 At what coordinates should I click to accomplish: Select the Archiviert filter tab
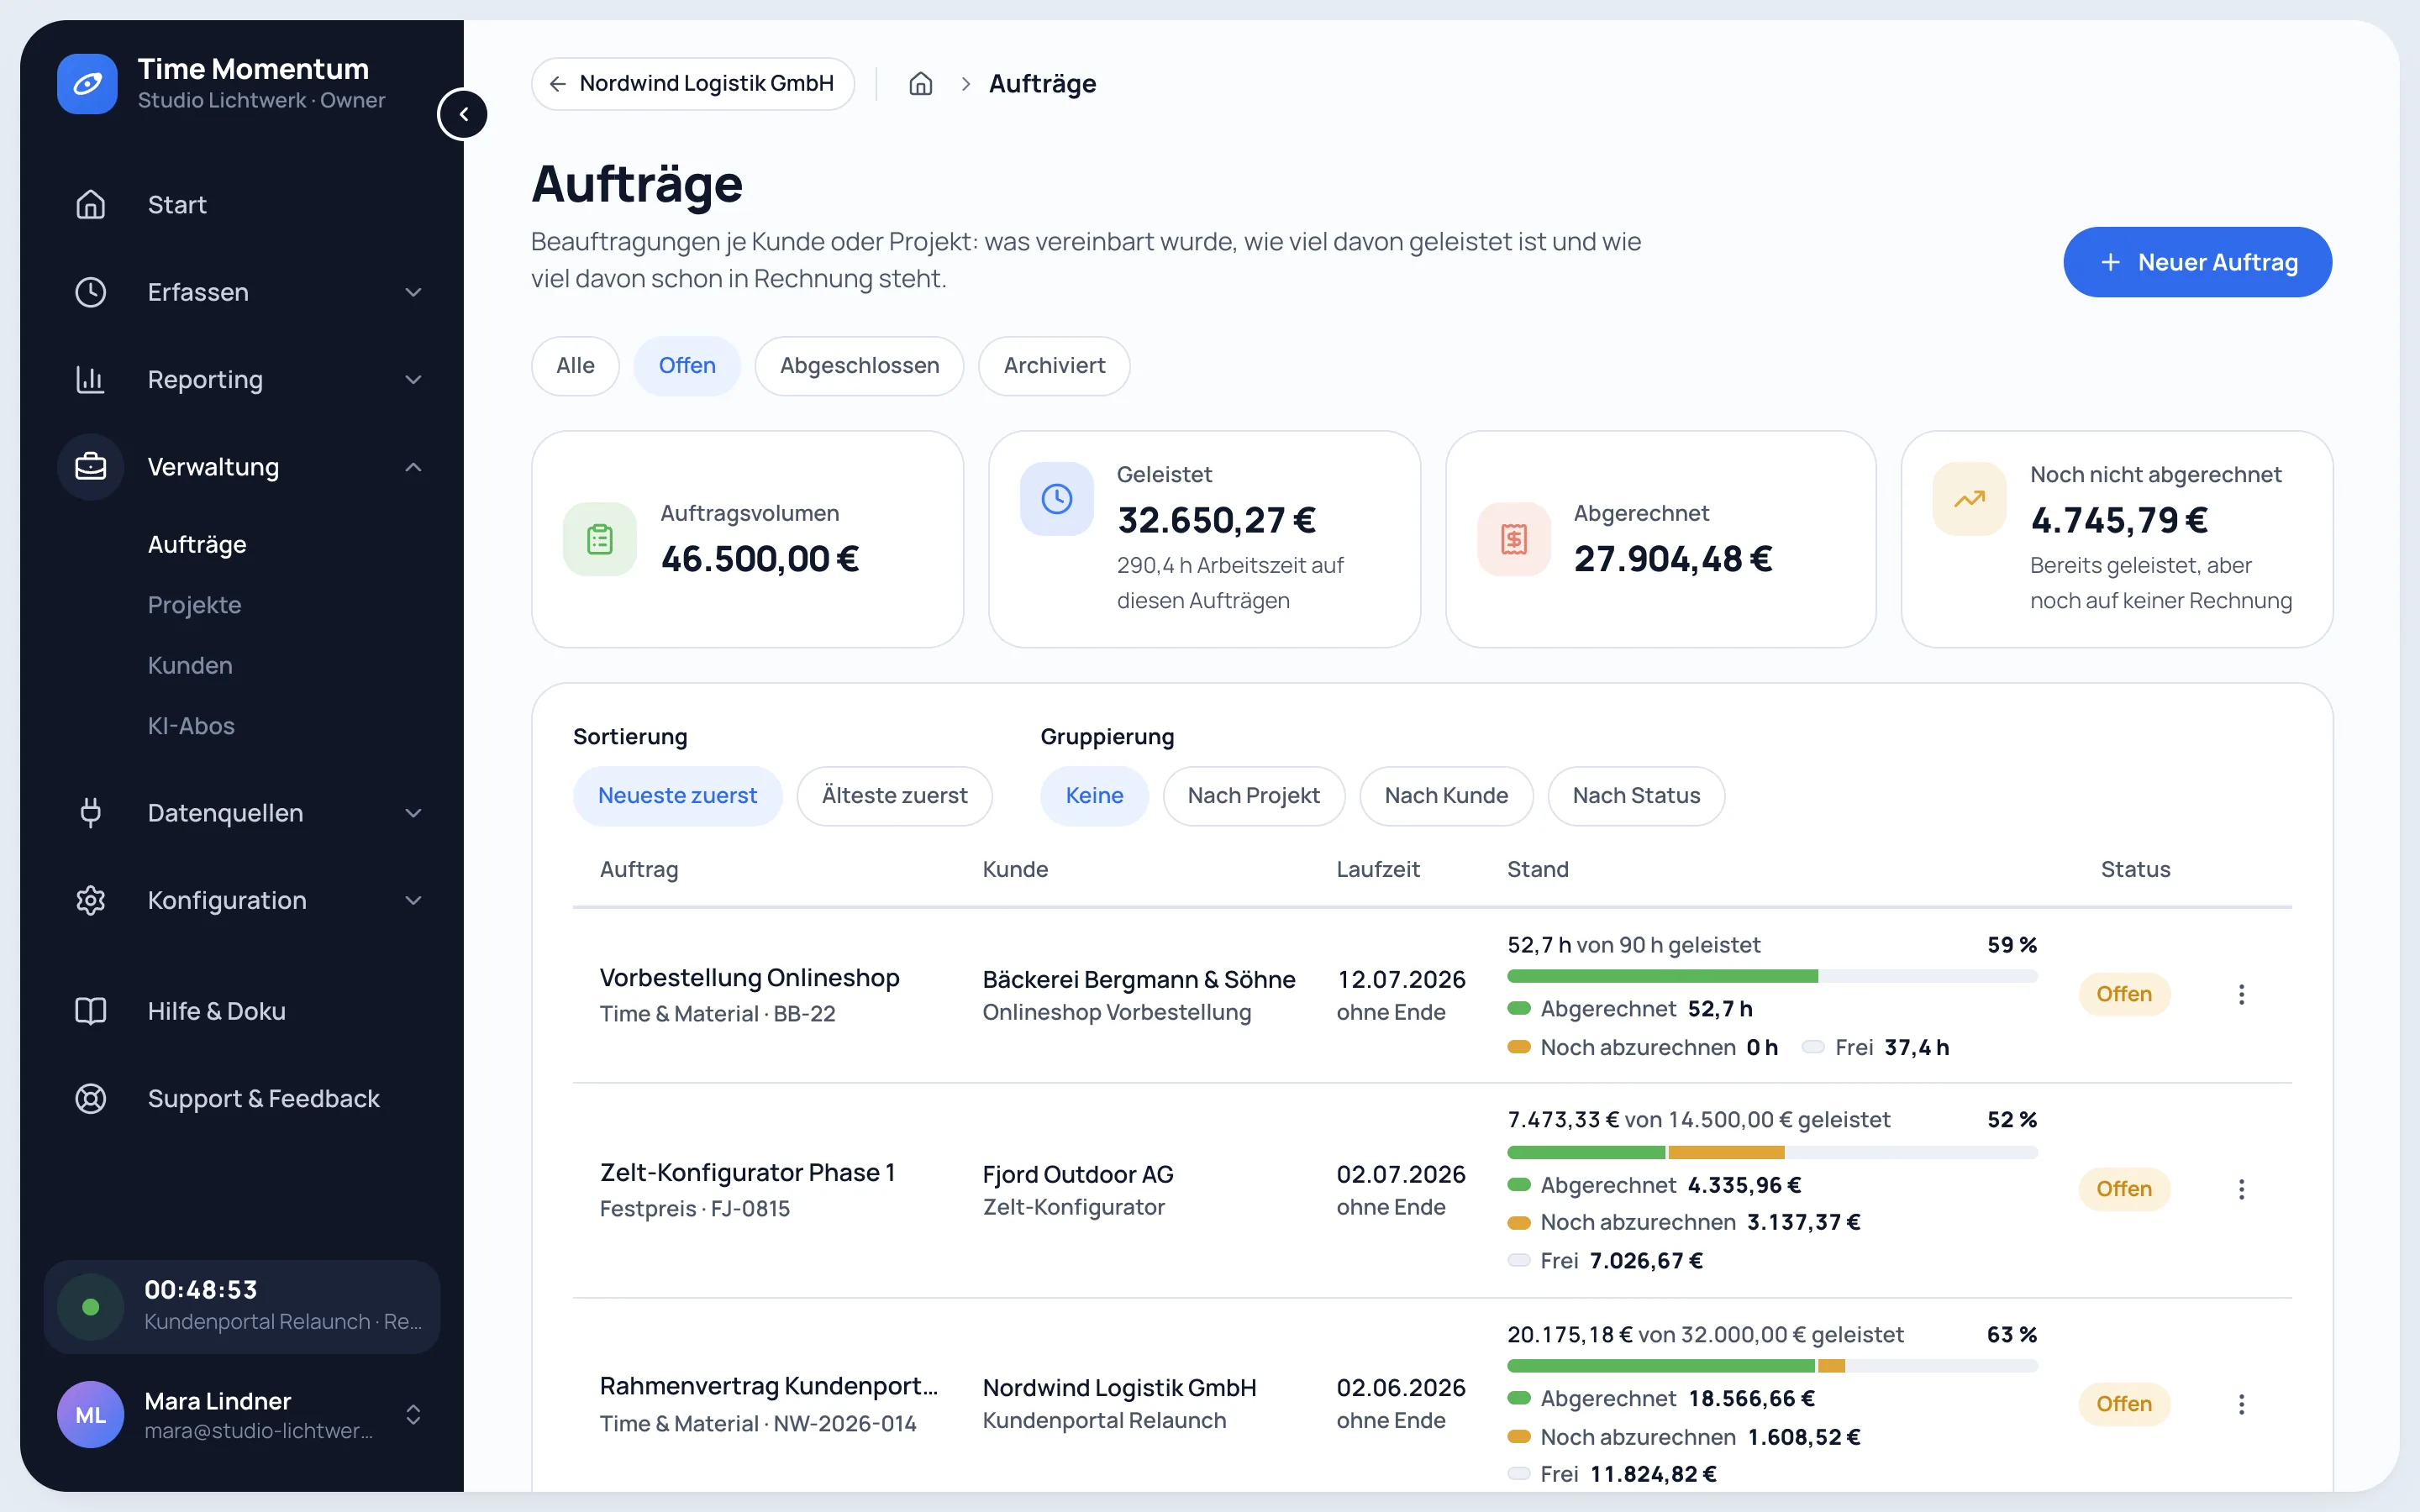1054,366
